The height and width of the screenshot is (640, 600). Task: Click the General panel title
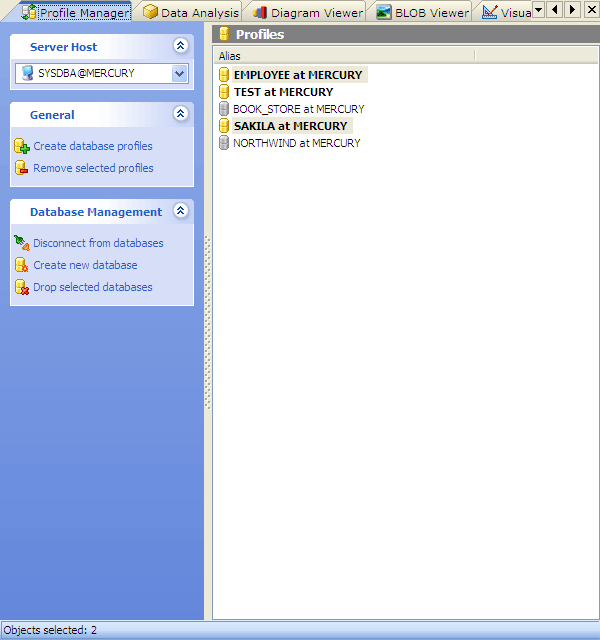[x=52, y=115]
